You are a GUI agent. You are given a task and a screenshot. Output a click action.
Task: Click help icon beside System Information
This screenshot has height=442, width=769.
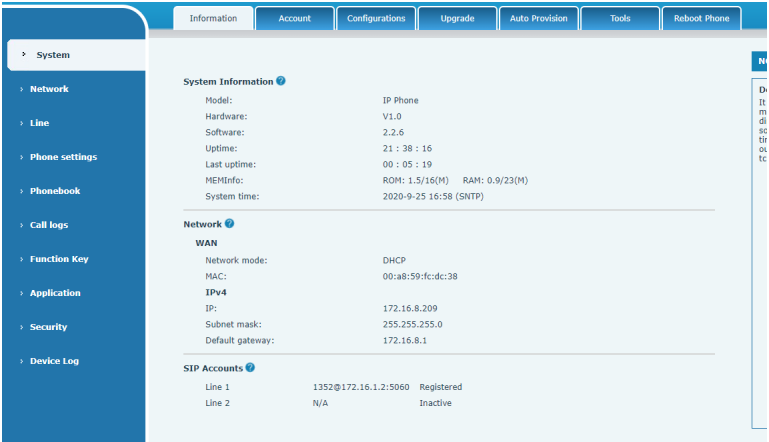pyautogui.click(x=281, y=81)
